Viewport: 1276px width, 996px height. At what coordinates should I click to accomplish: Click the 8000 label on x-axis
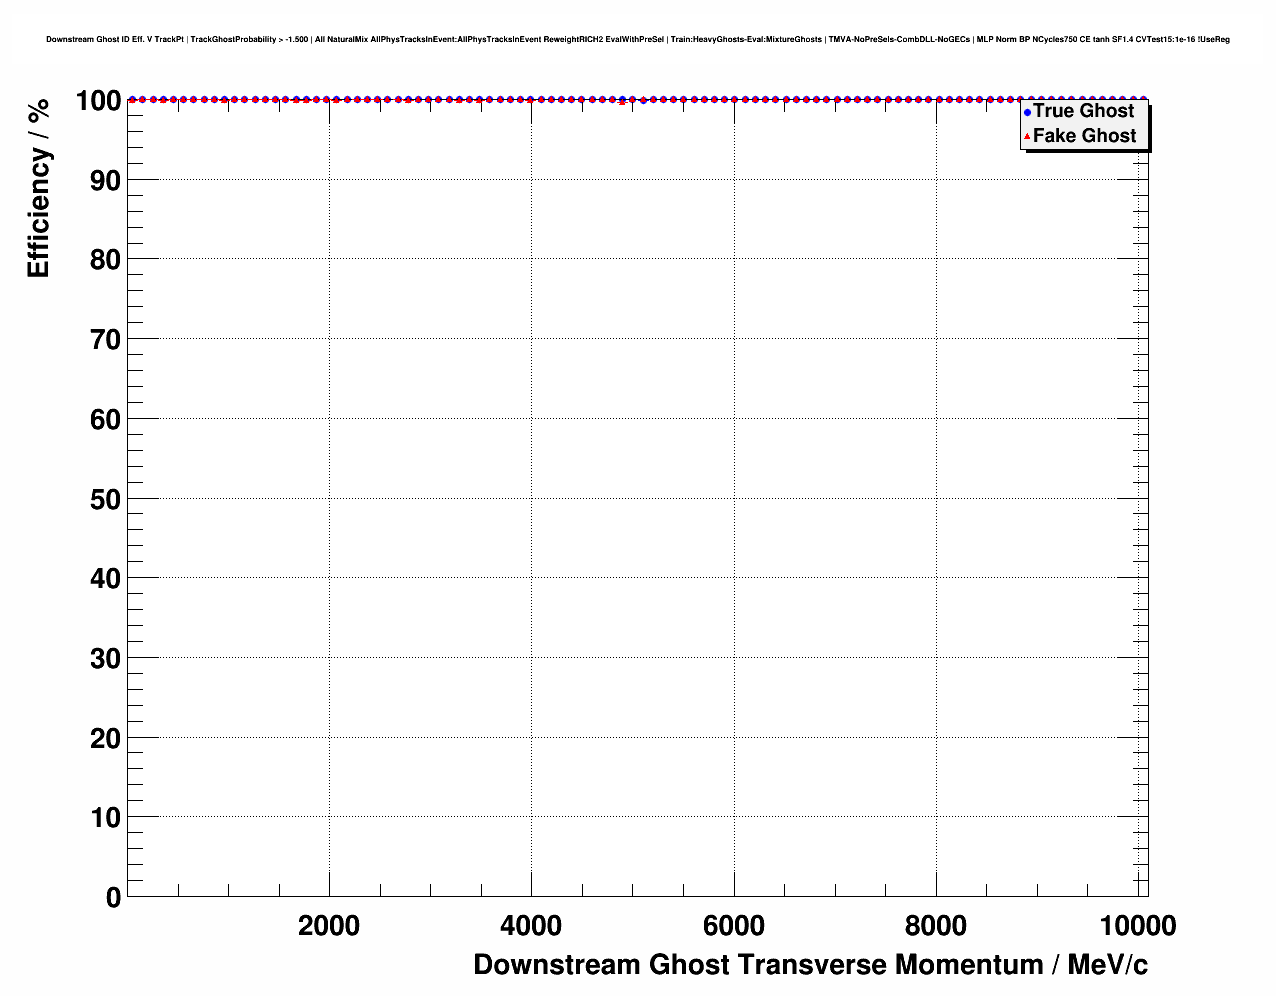point(936,926)
